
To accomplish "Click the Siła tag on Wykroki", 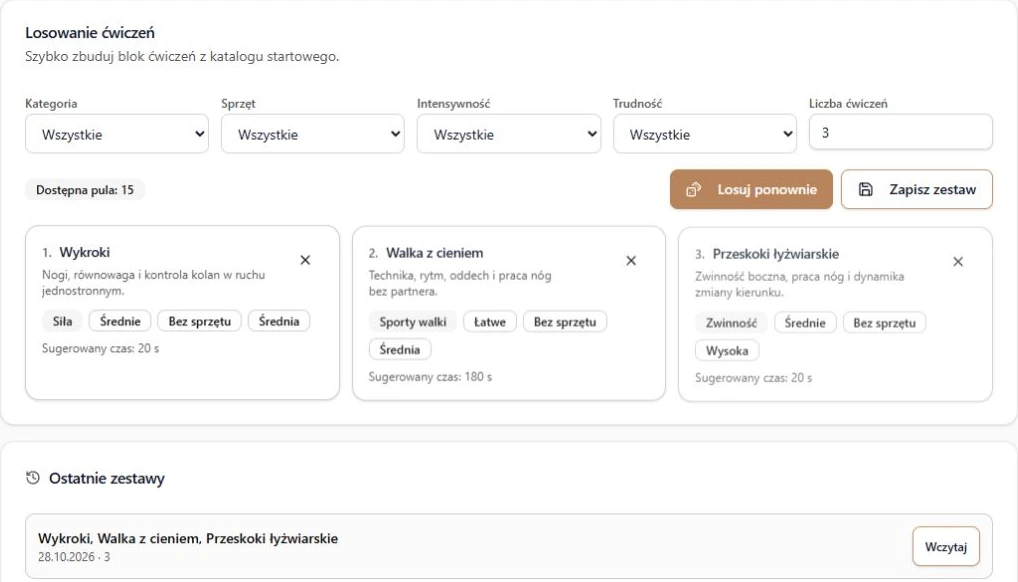I will [x=62, y=322].
